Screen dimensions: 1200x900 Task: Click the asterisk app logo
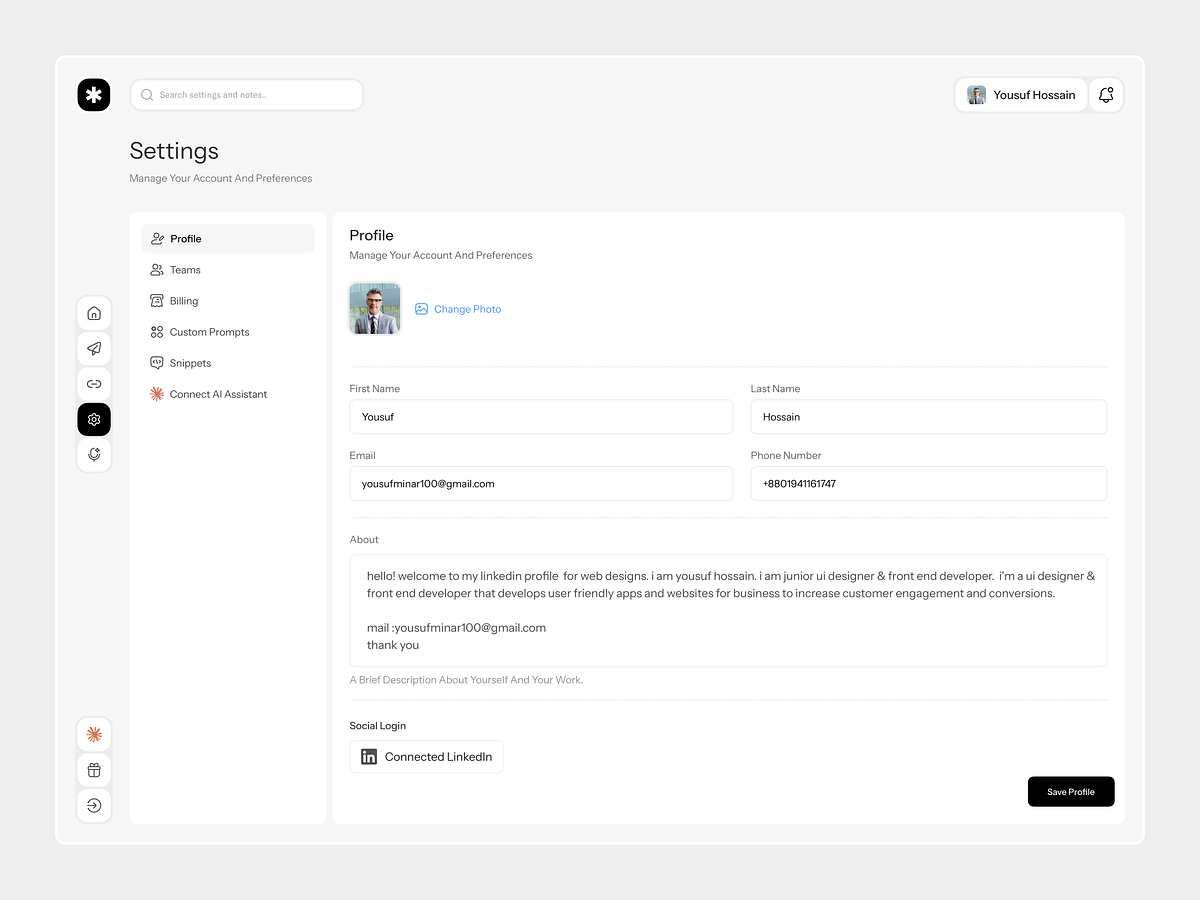click(x=94, y=95)
